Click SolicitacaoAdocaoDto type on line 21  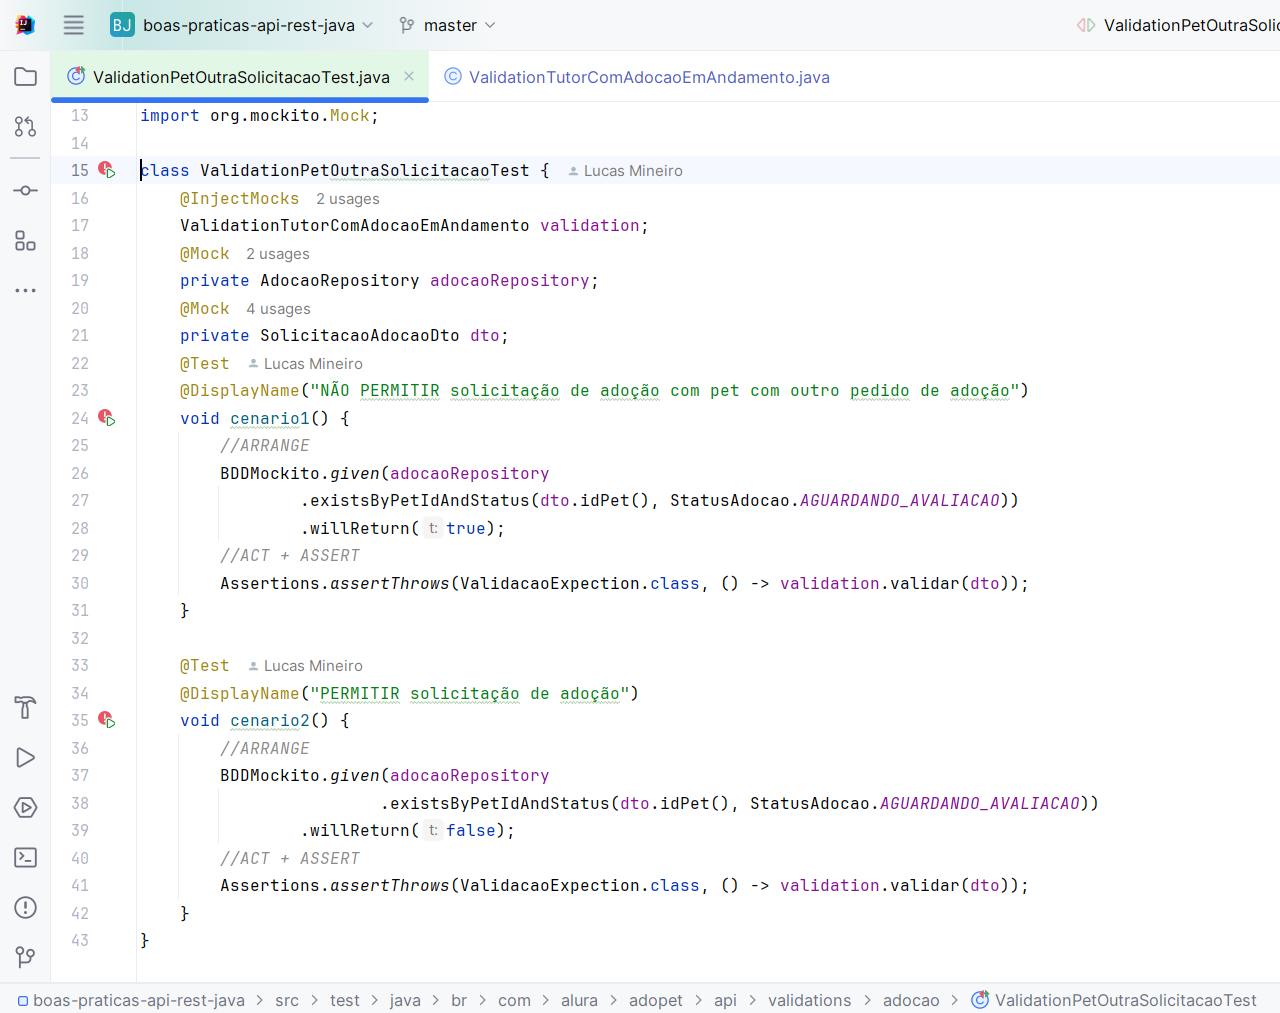point(360,336)
